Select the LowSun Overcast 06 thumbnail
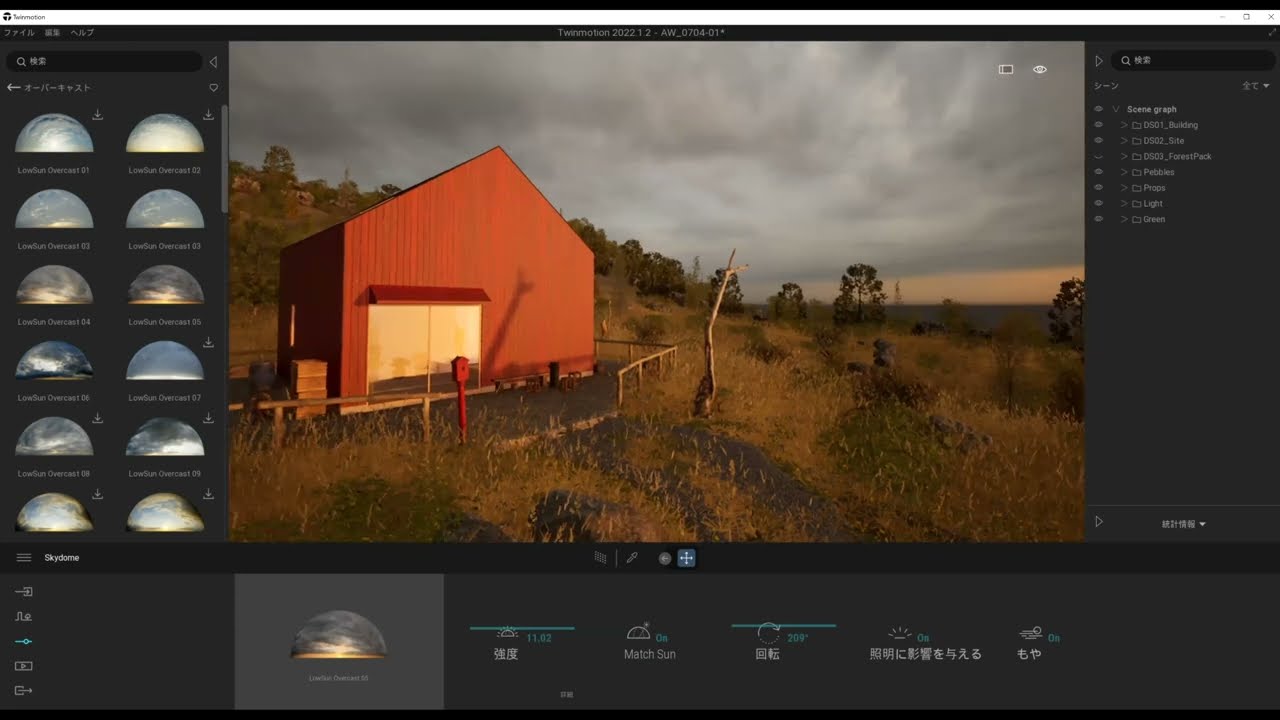Viewport: 1280px width, 720px height. pyautogui.click(x=54, y=361)
